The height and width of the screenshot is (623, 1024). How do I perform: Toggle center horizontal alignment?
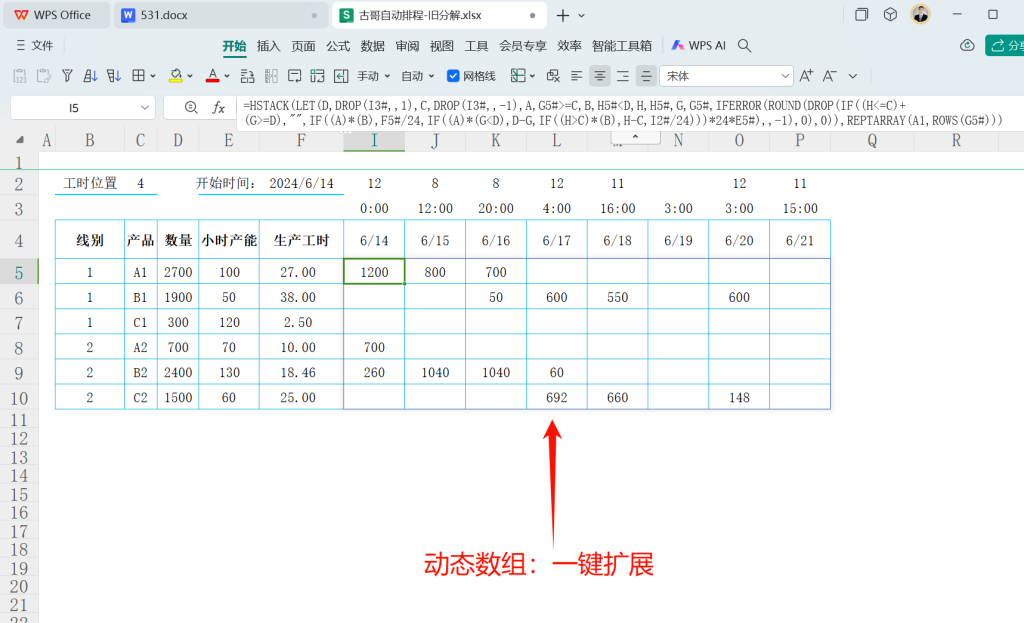click(600, 76)
